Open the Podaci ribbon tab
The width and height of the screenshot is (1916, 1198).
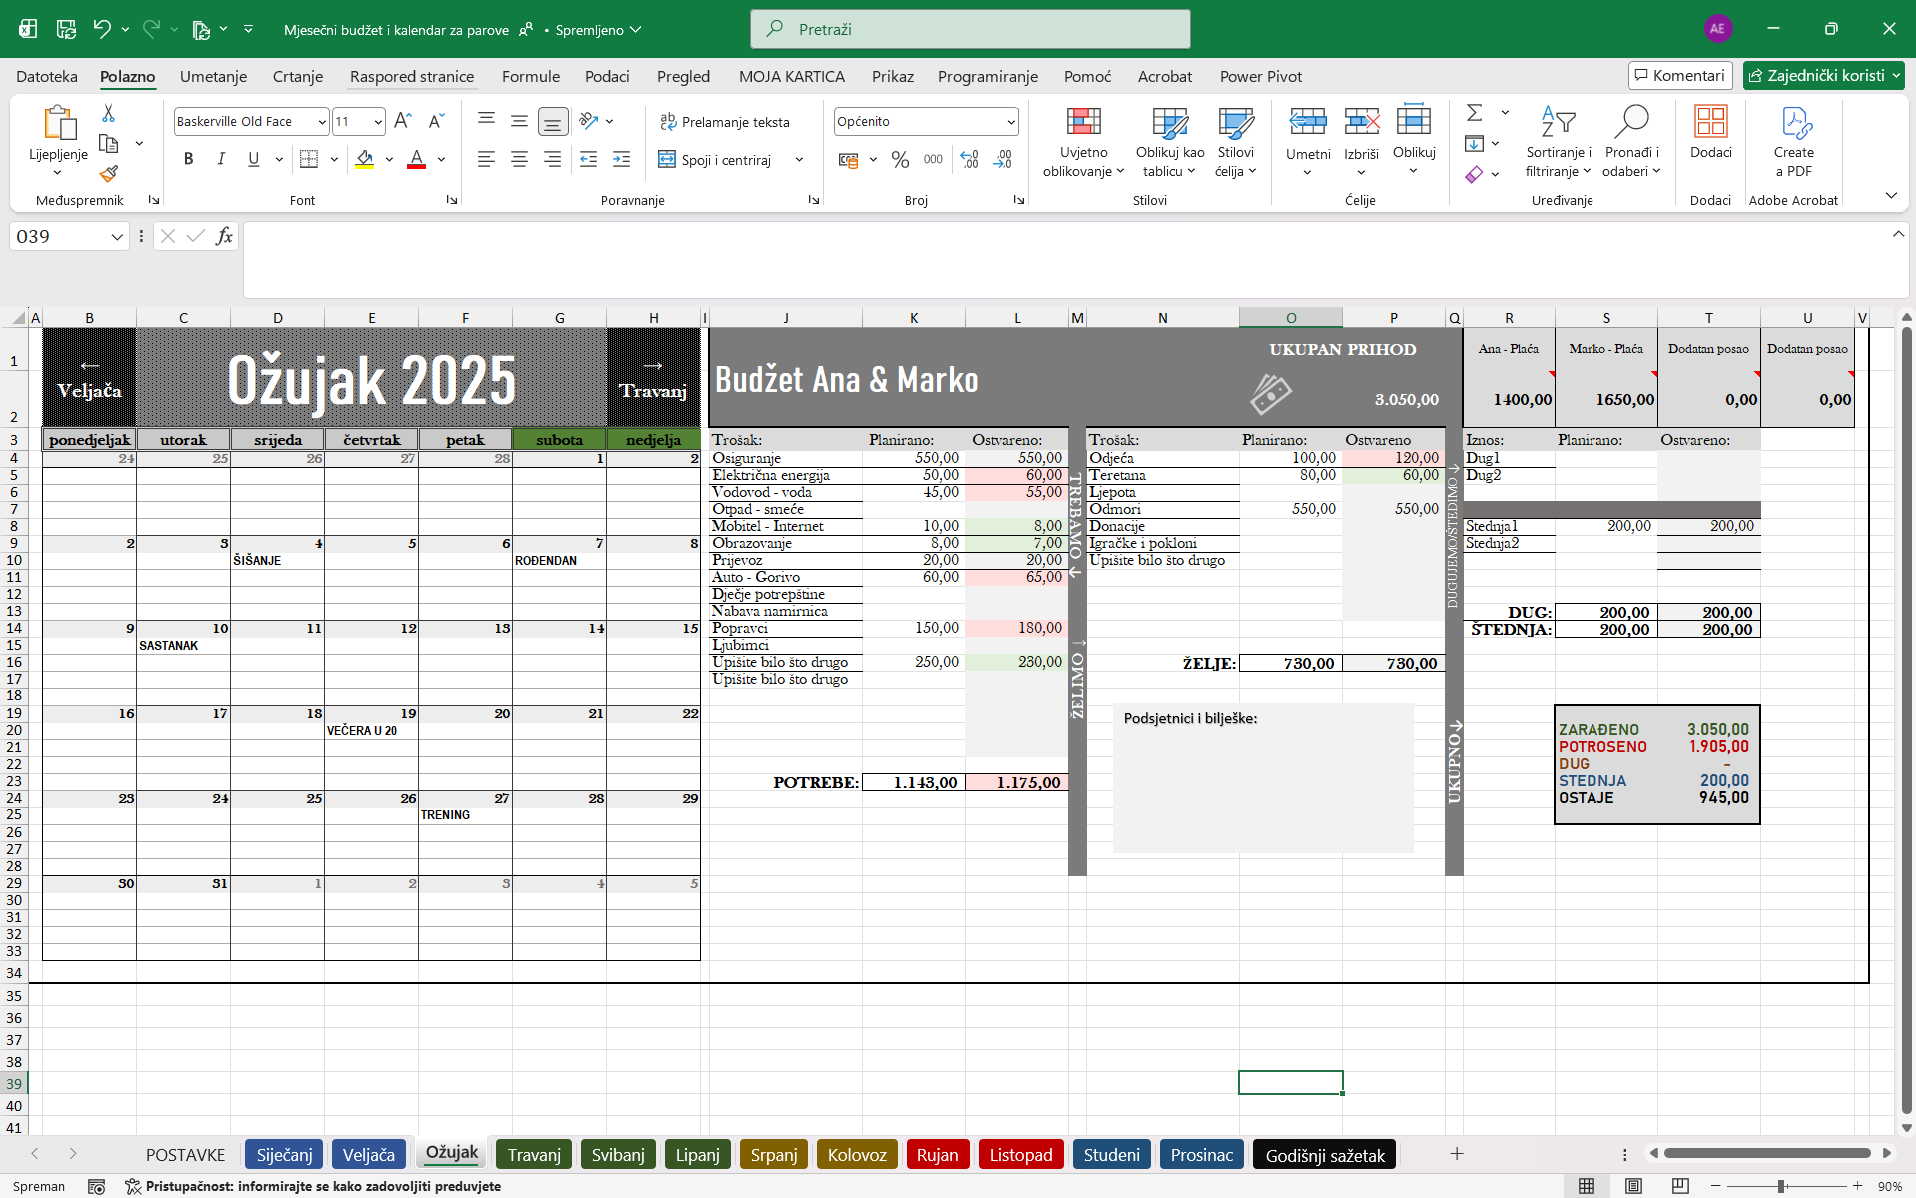coord(607,76)
